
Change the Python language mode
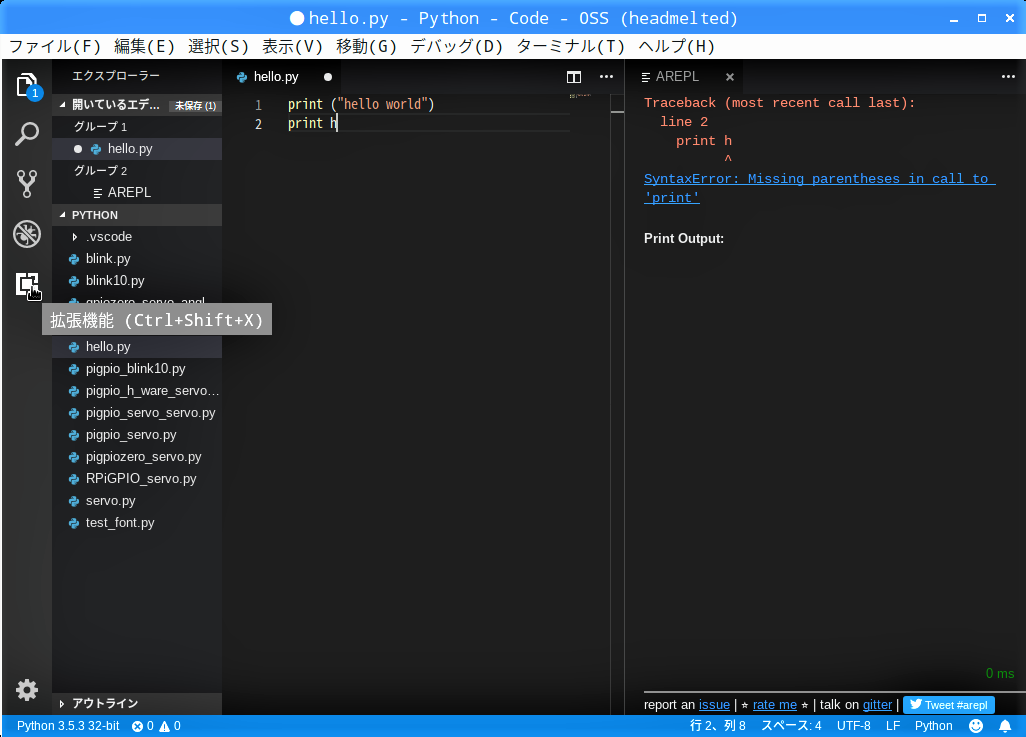(x=933, y=726)
